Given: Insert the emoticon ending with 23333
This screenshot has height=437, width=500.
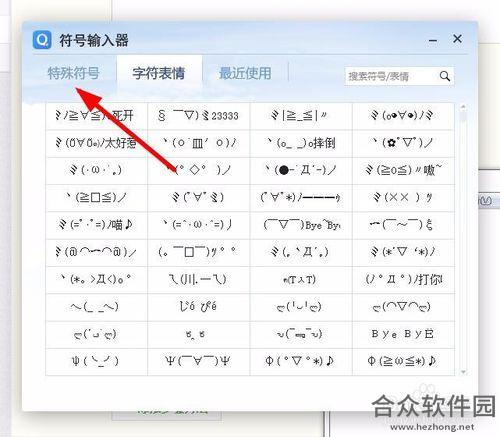Looking at the screenshot, I should pyautogui.click(x=199, y=116).
